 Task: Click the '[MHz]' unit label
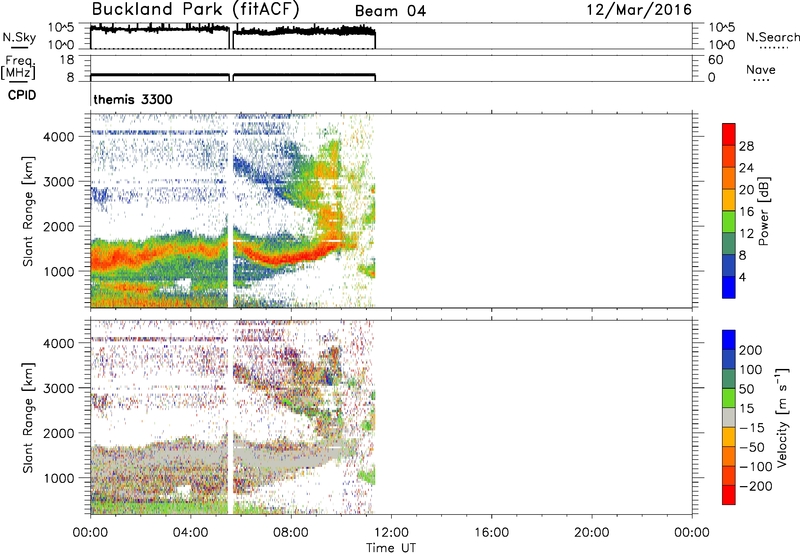tap(18, 72)
